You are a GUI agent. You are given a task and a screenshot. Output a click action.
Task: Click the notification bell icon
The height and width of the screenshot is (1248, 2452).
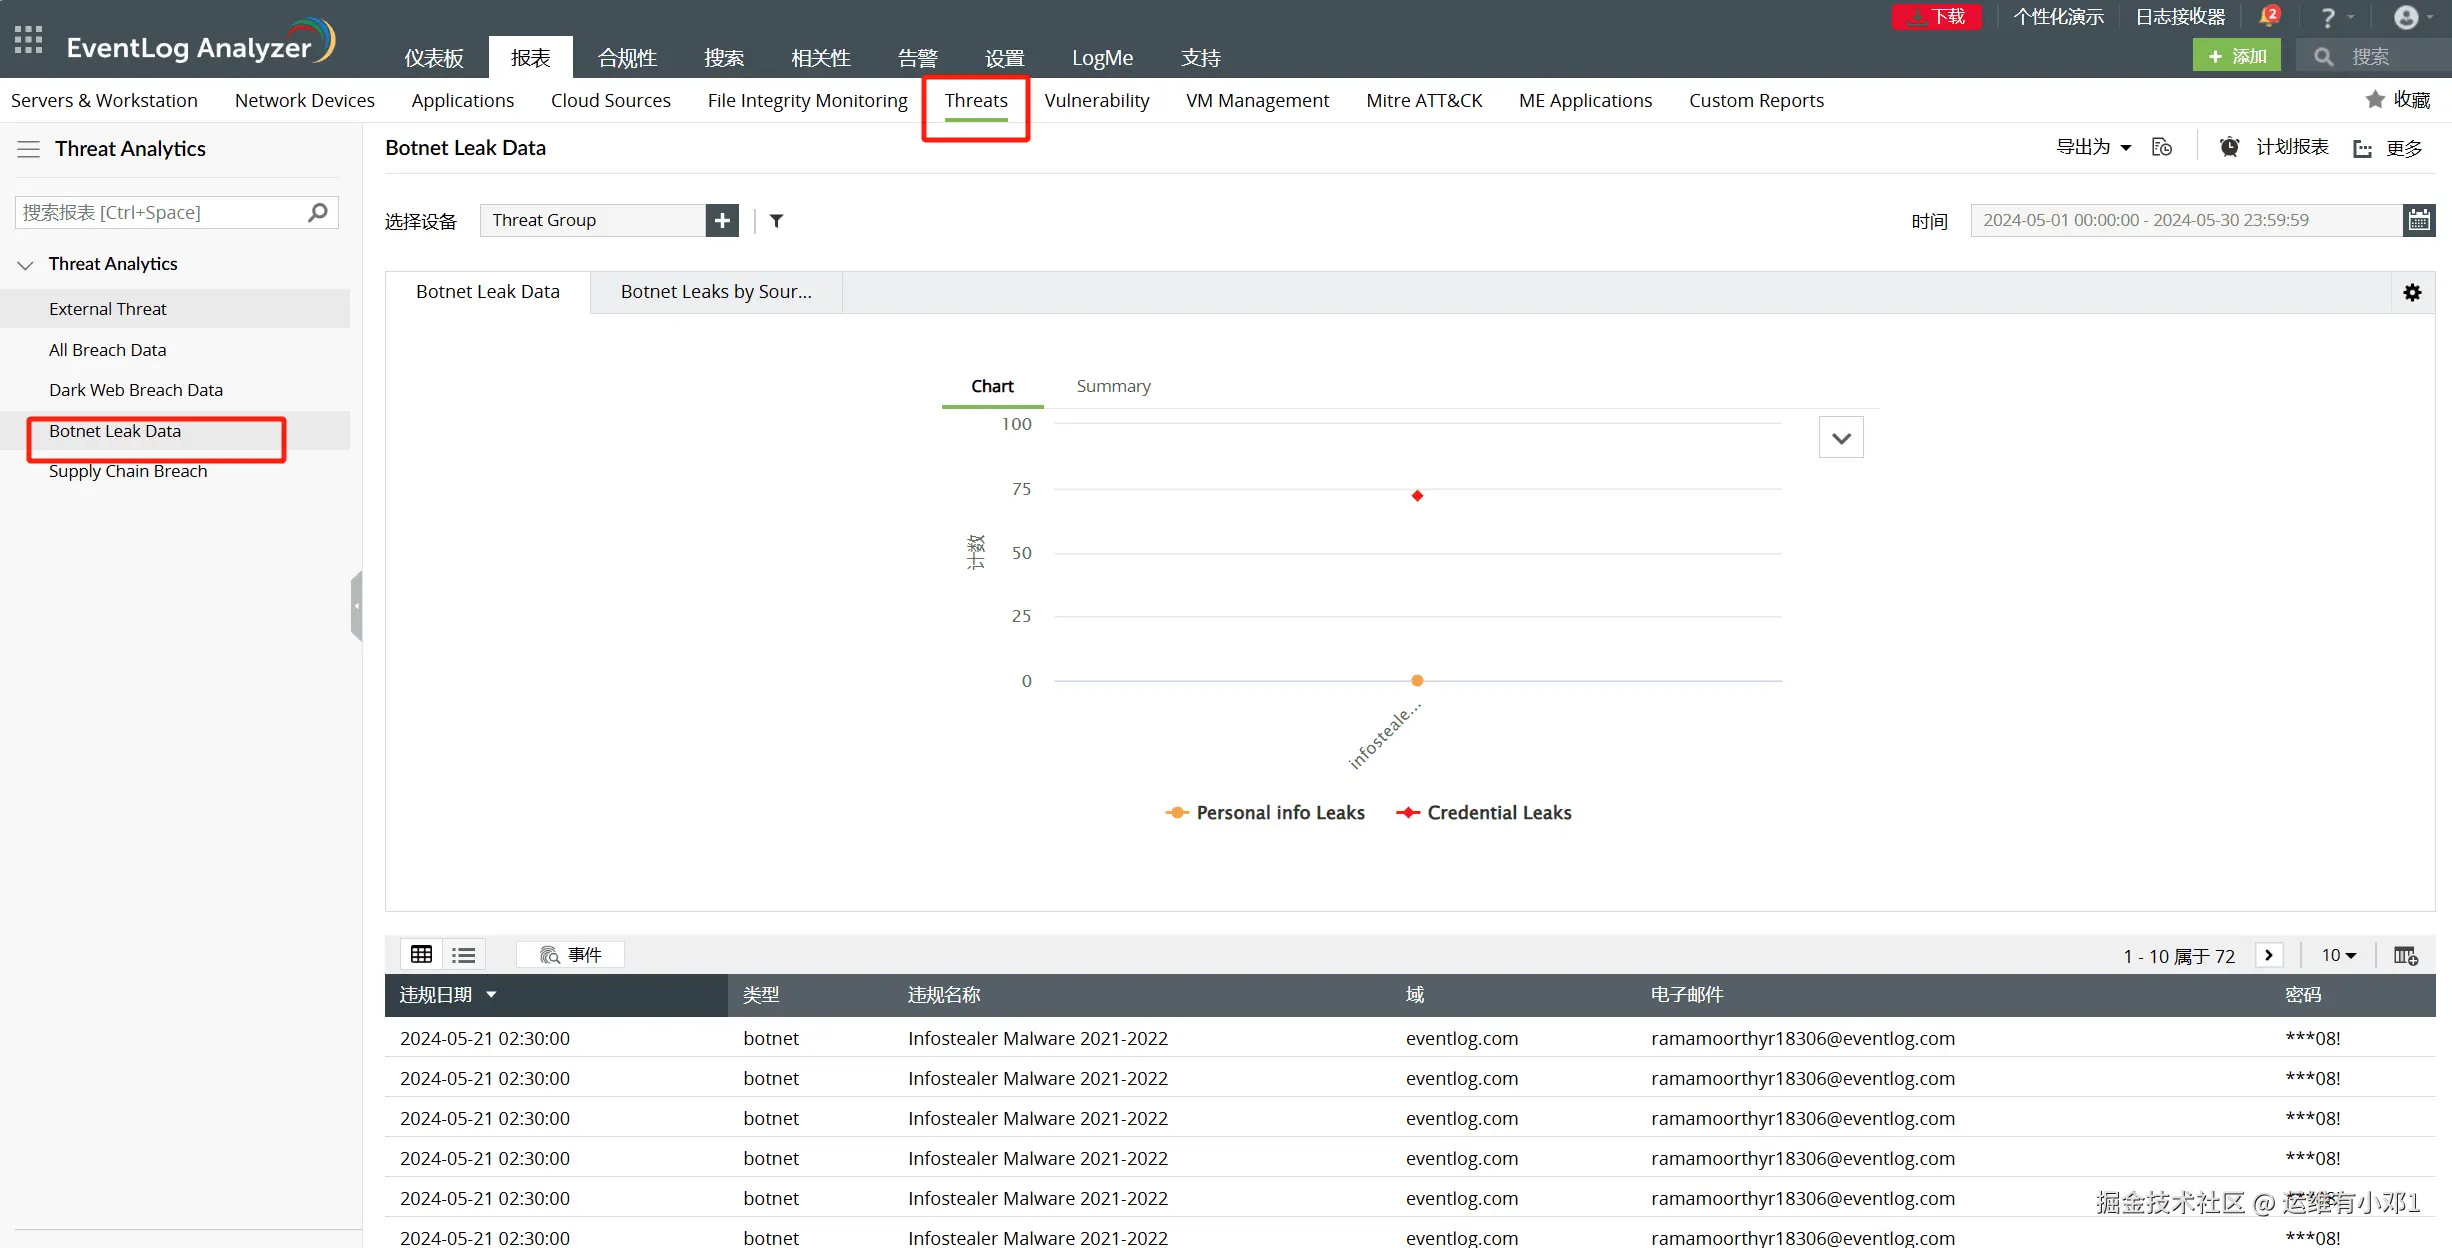coord(2268,17)
